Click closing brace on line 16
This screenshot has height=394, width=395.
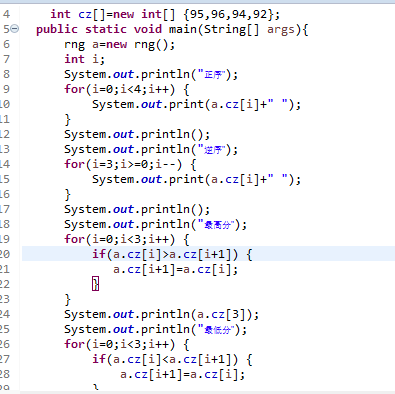tap(68, 194)
